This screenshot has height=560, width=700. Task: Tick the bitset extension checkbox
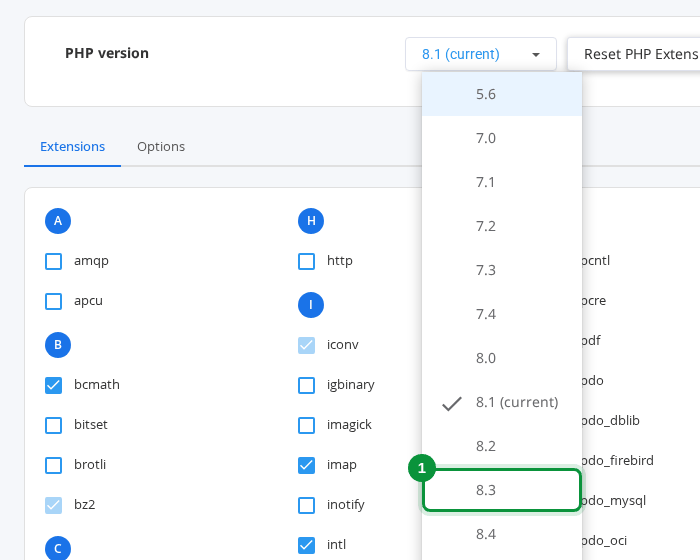click(54, 425)
